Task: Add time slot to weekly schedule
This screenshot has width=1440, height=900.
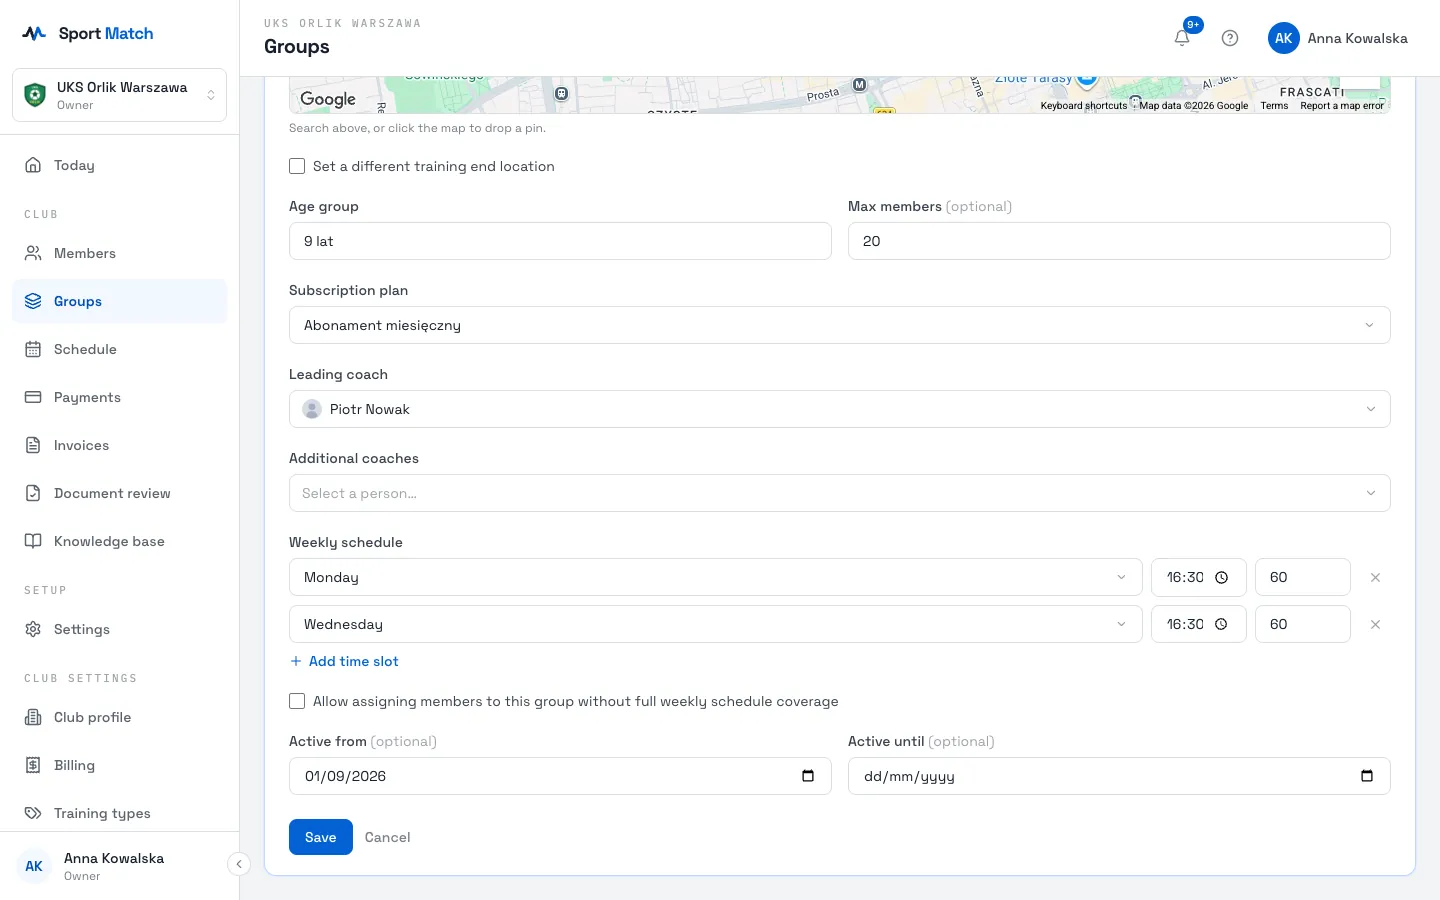Action: point(344,661)
